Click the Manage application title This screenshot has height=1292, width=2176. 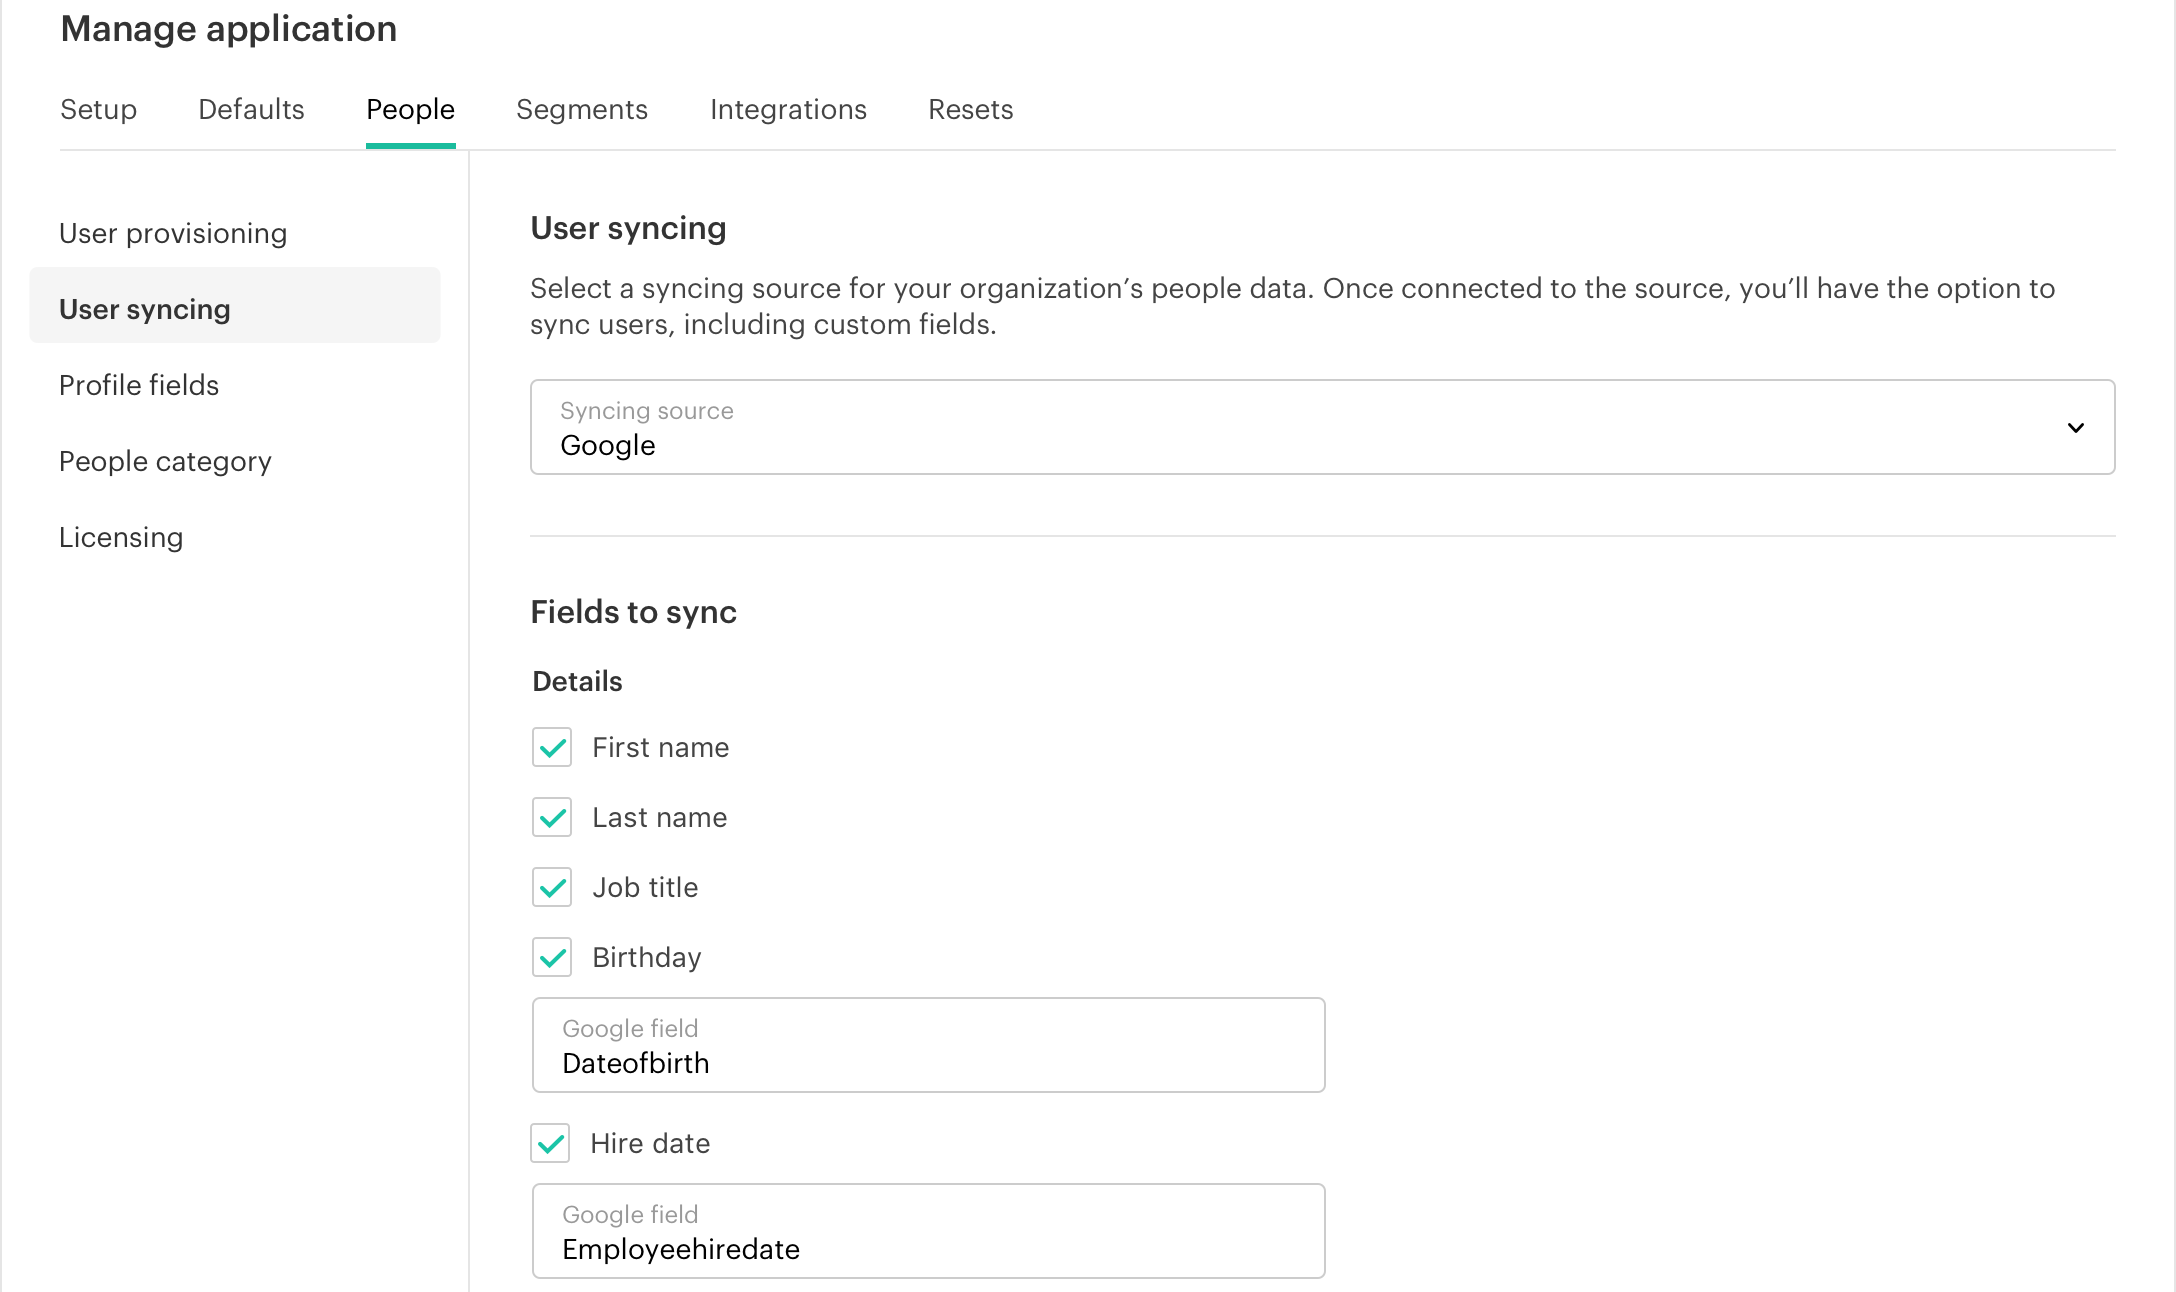(x=229, y=29)
